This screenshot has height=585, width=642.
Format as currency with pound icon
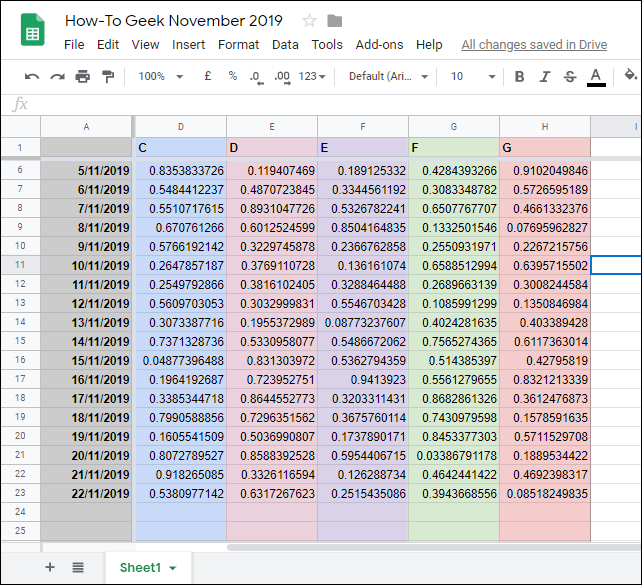click(208, 76)
